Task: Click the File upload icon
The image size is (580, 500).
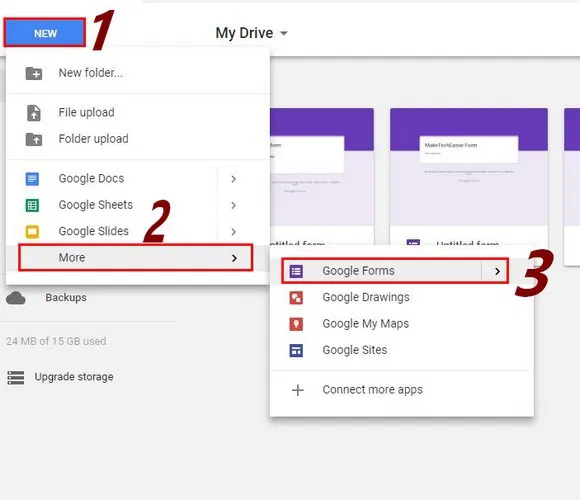Action: point(34,113)
